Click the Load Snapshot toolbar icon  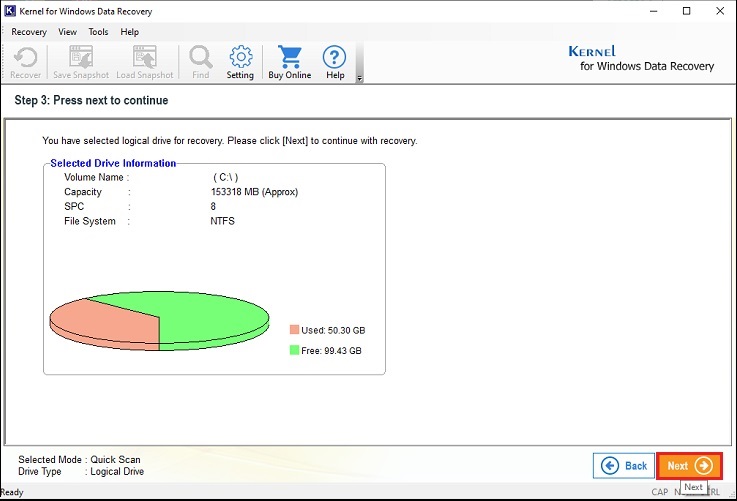click(x=145, y=62)
